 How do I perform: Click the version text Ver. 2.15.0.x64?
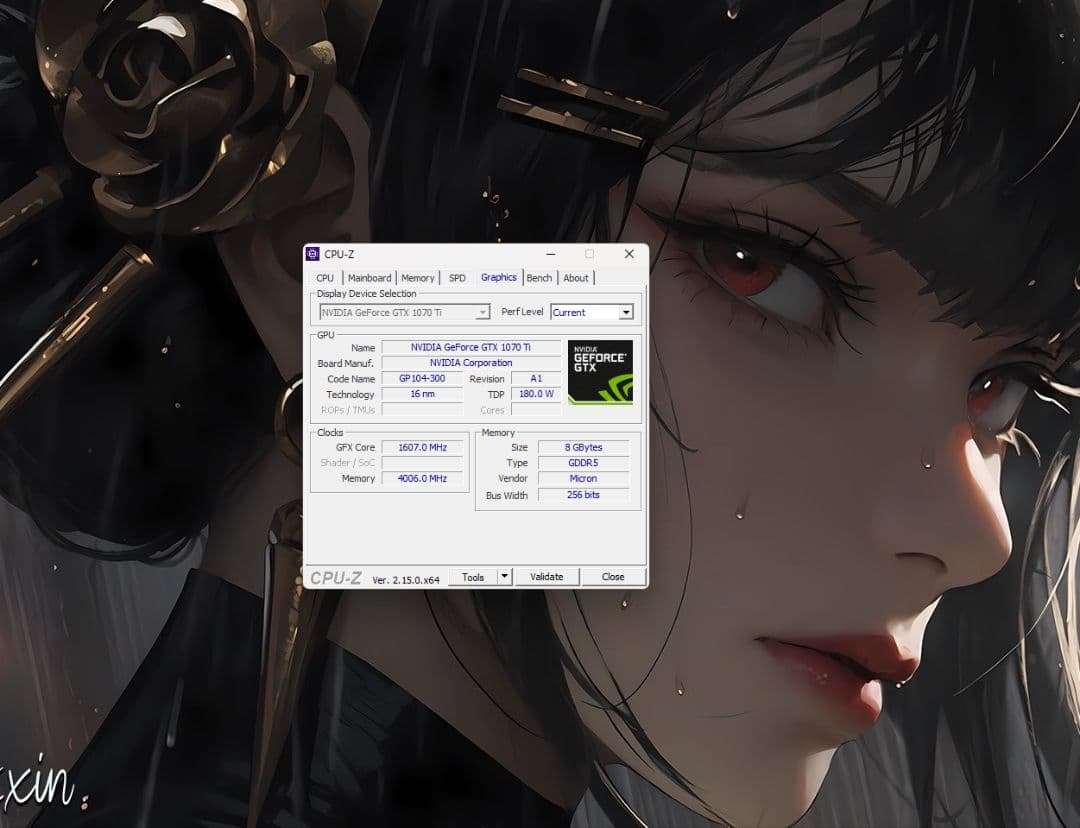pos(406,580)
